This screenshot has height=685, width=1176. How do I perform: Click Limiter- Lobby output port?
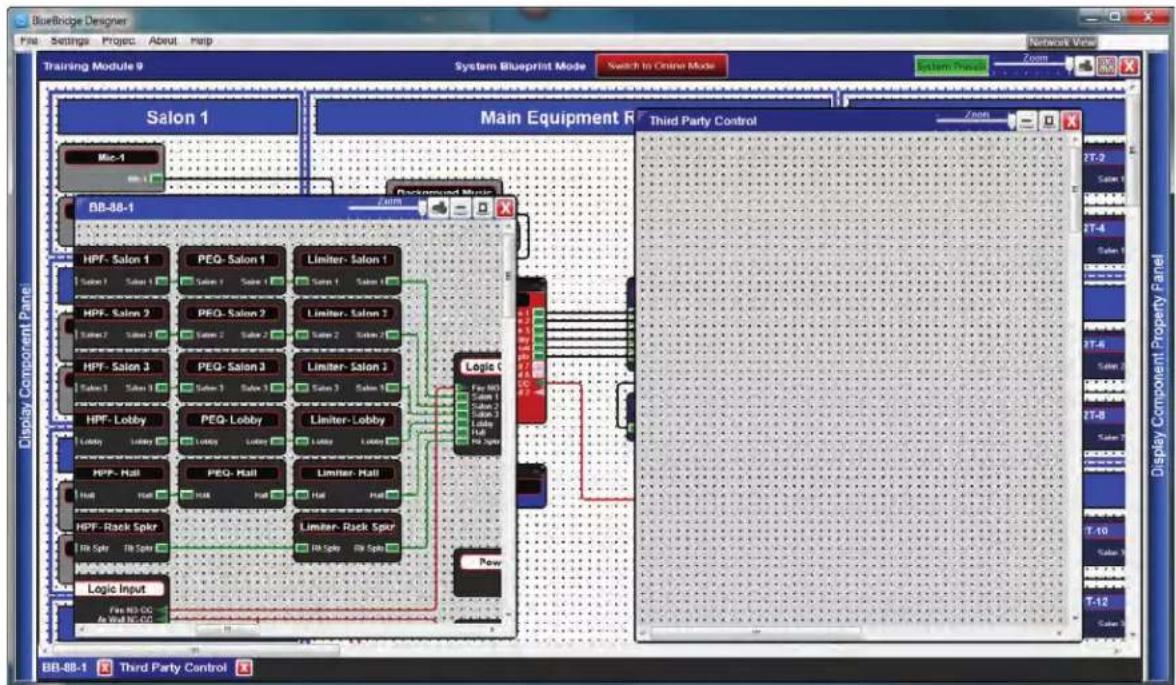click(x=392, y=441)
